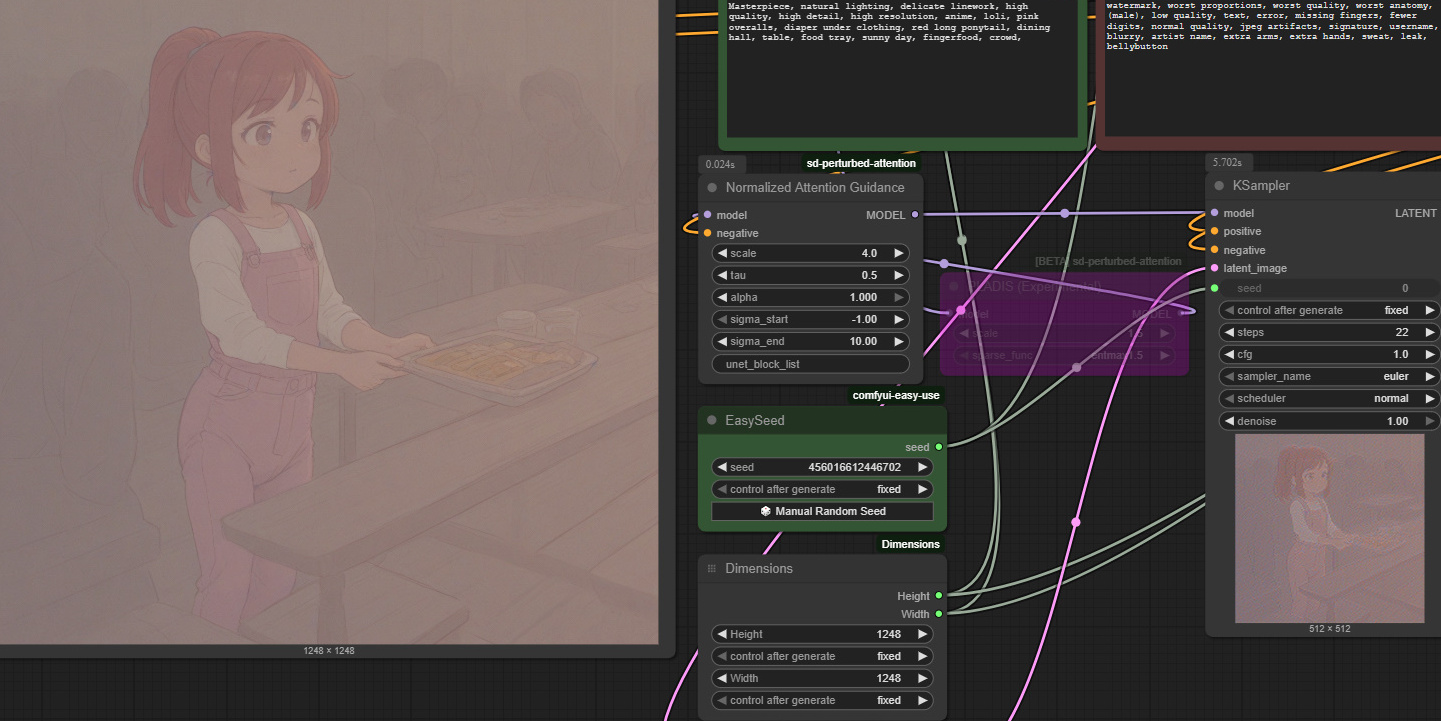Click the negative input port of Normalized Attention Guidance

(708, 233)
